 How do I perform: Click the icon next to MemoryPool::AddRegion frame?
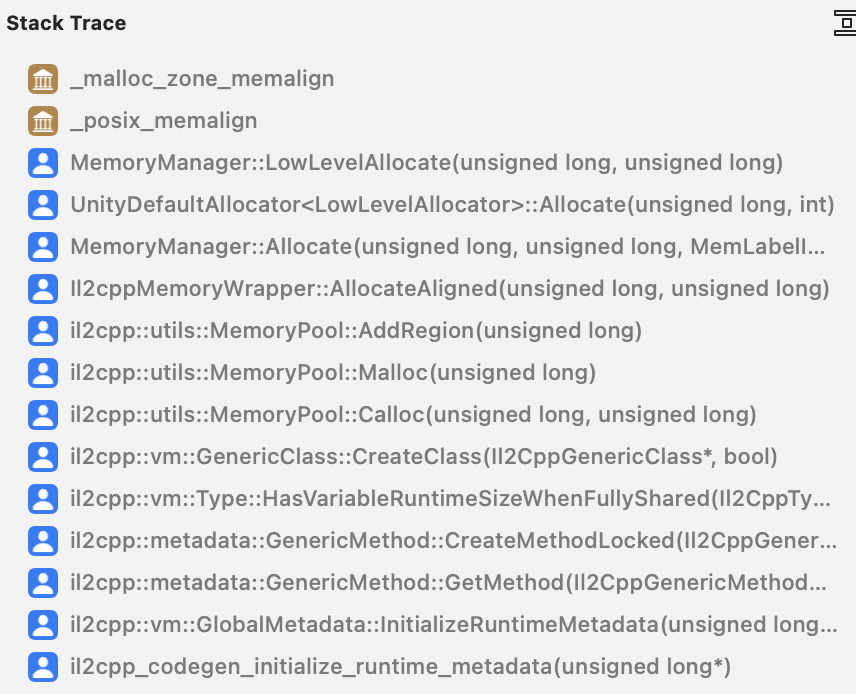pos(43,331)
